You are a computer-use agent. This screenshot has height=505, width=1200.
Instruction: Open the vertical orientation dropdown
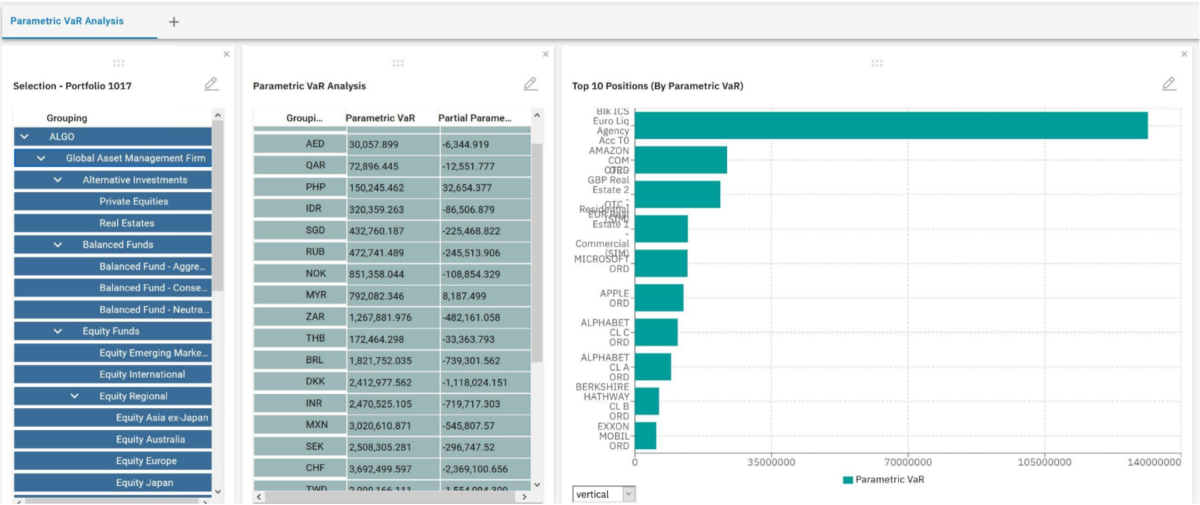pos(604,494)
